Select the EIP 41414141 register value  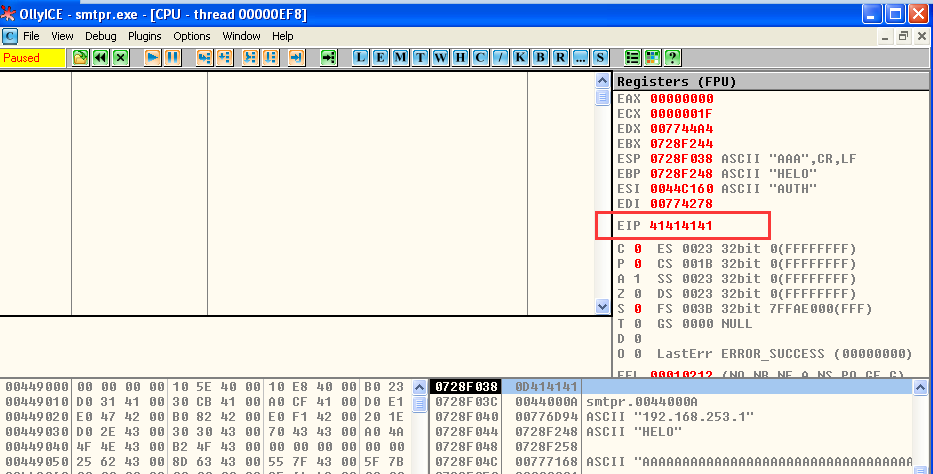pos(681,225)
